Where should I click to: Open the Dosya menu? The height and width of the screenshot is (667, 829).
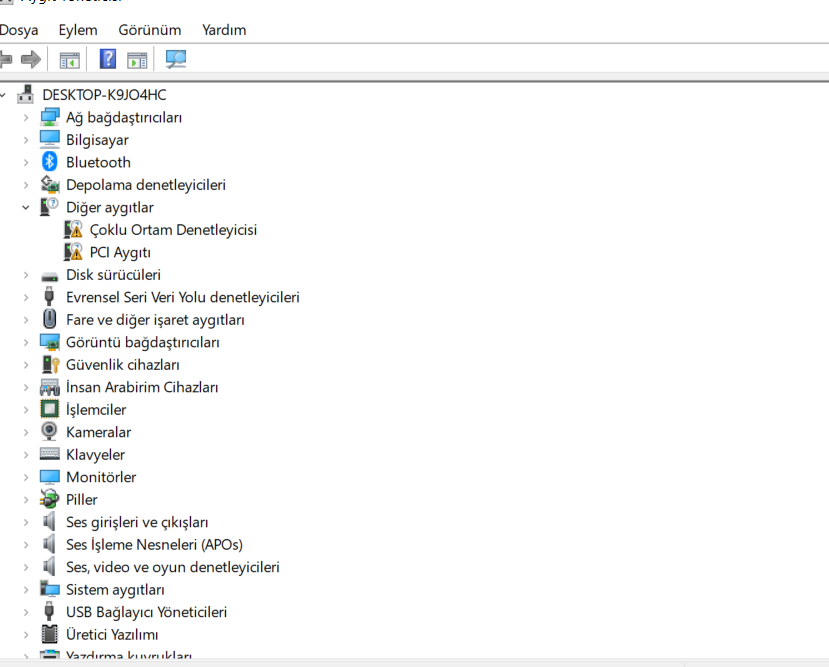tap(19, 30)
